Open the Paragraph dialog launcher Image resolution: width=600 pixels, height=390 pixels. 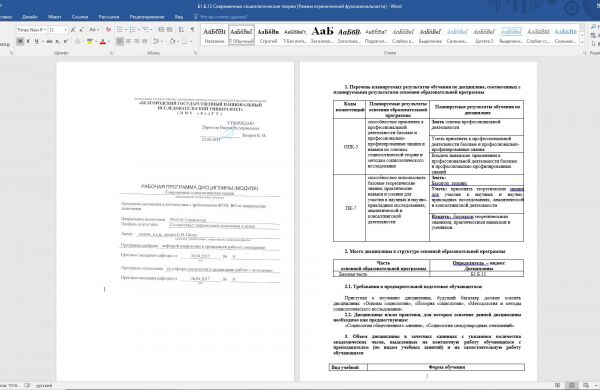tap(196, 53)
